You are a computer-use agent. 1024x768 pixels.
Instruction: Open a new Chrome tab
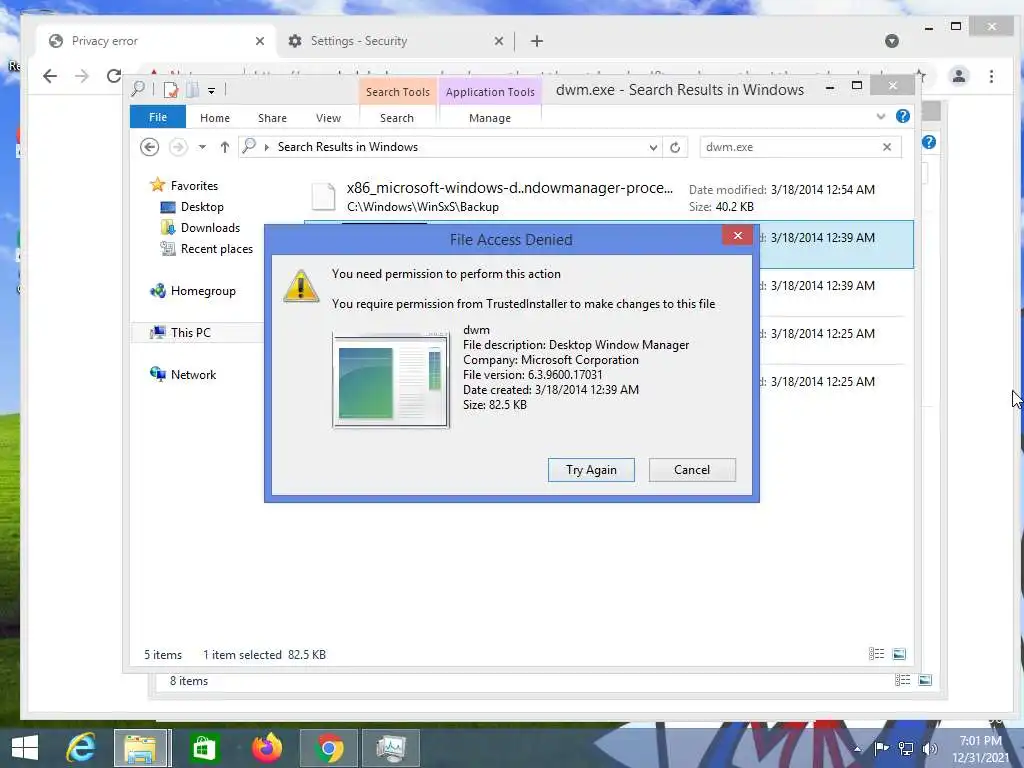tap(537, 41)
